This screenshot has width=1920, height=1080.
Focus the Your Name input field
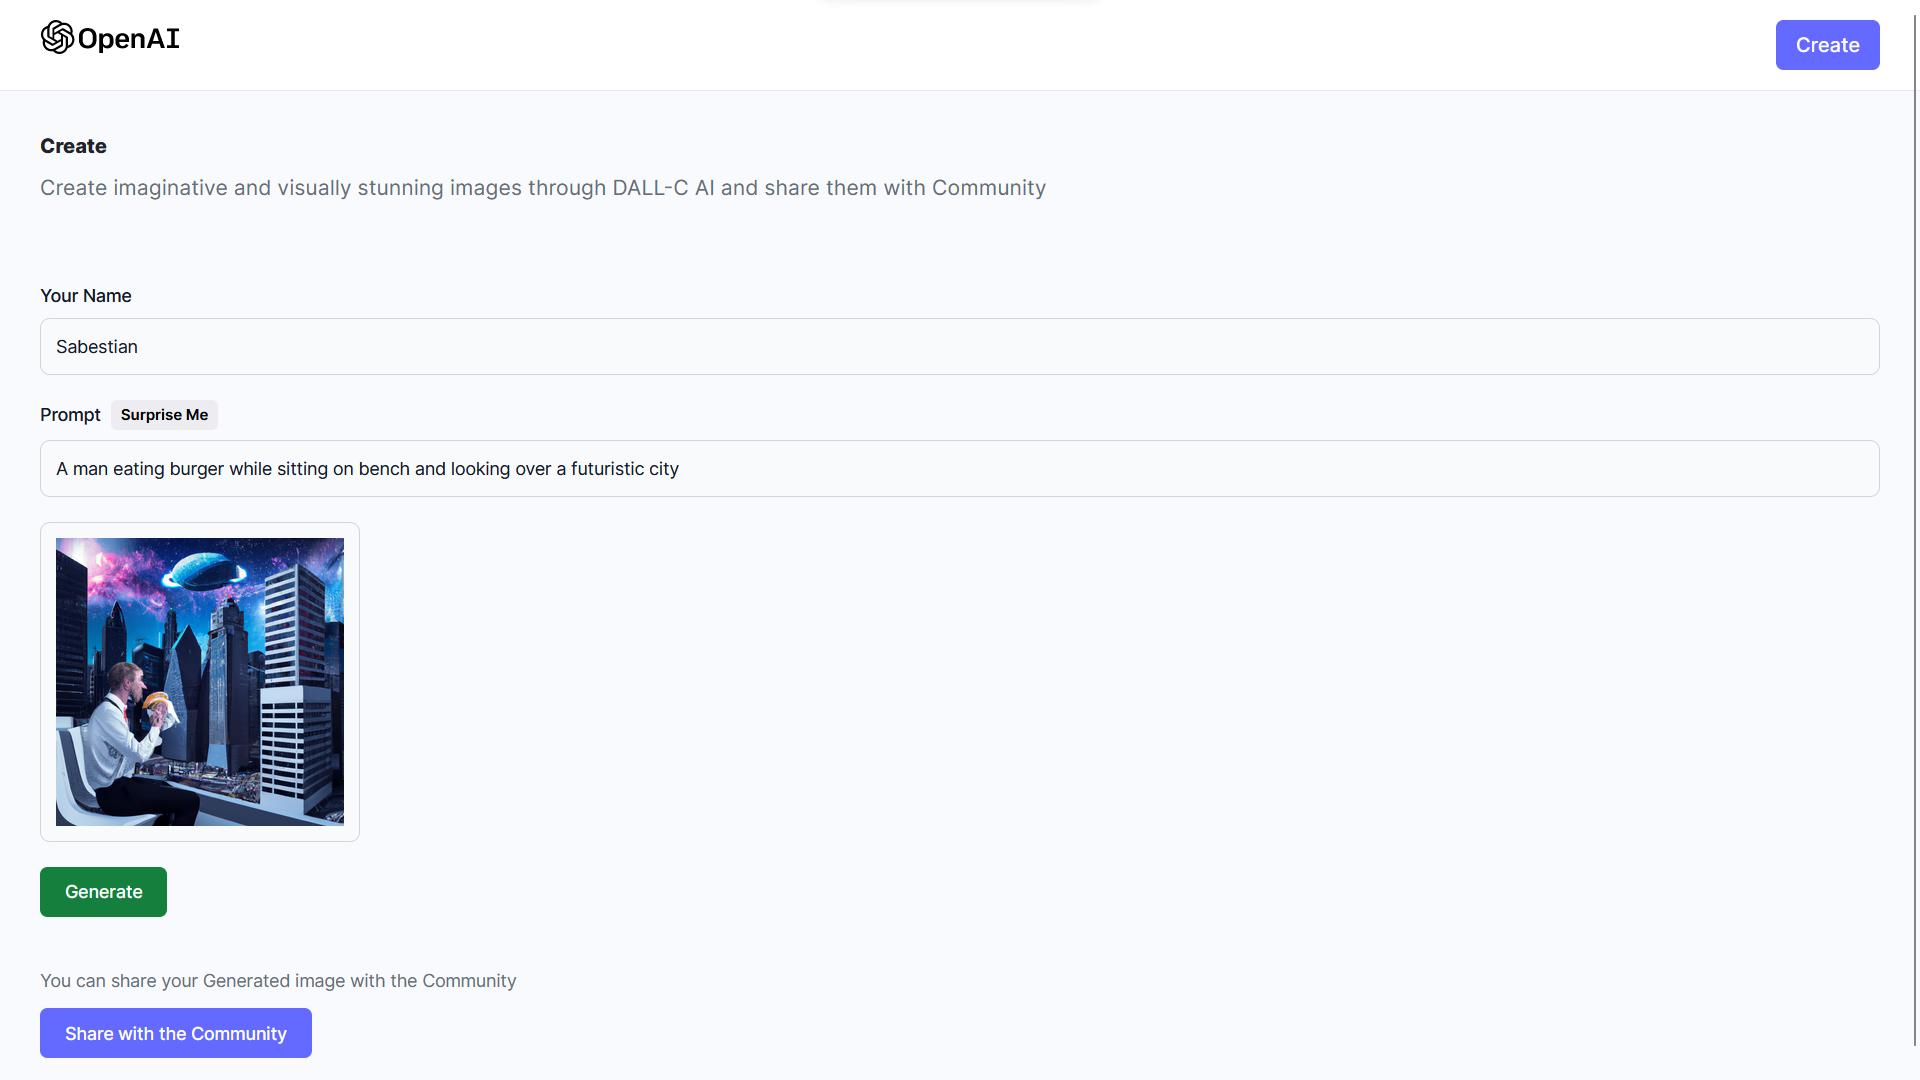point(960,347)
